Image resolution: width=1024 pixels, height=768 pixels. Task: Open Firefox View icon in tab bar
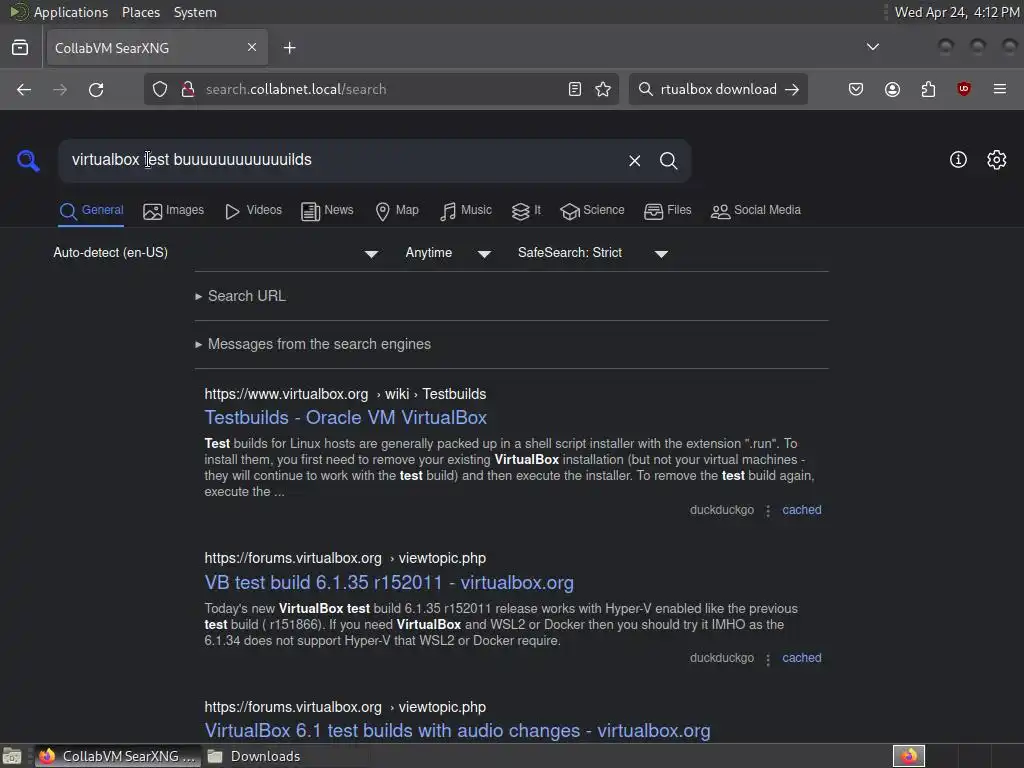[20, 48]
